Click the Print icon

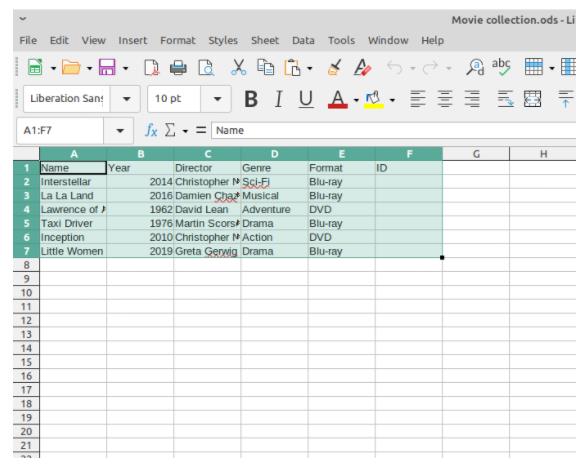178,68
